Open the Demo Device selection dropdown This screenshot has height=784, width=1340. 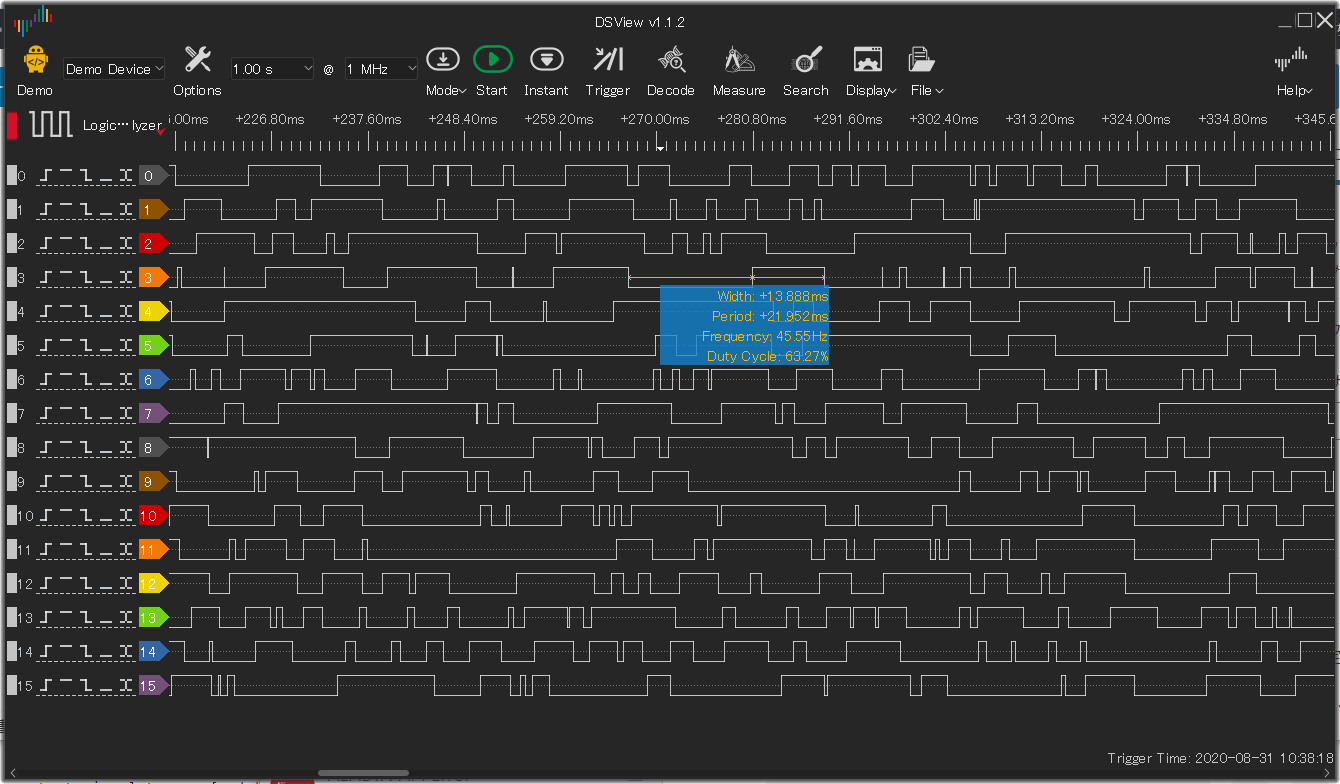(x=113, y=69)
